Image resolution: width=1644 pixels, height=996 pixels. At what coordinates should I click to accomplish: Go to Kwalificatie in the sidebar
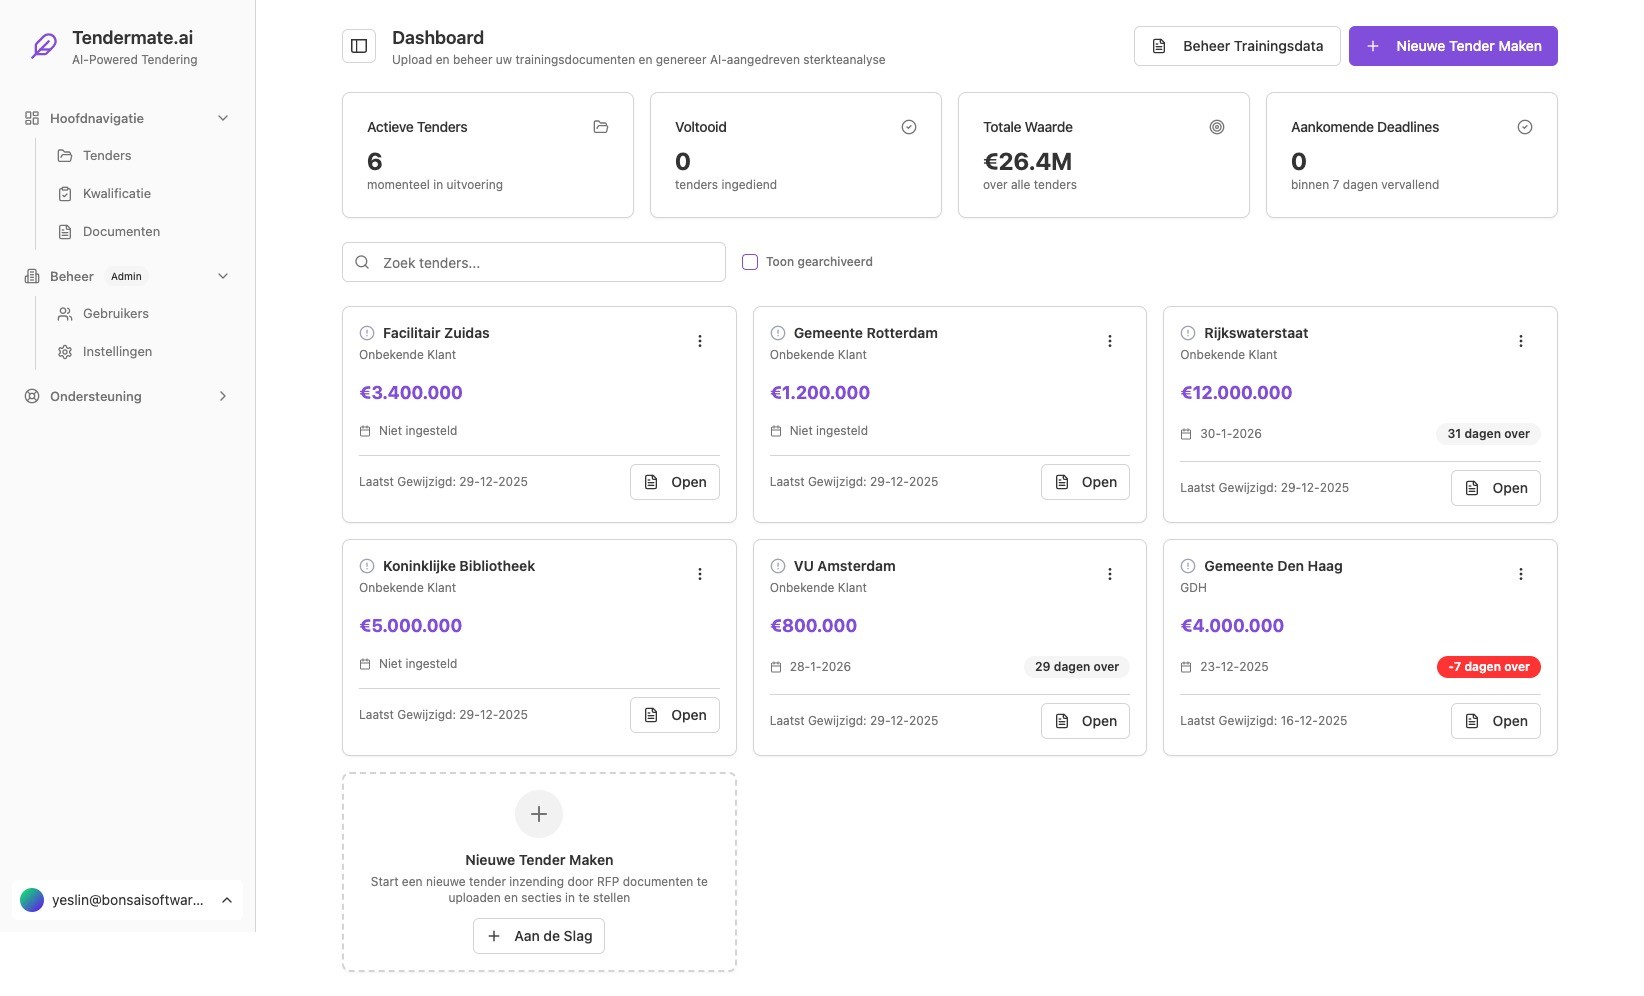116,193
